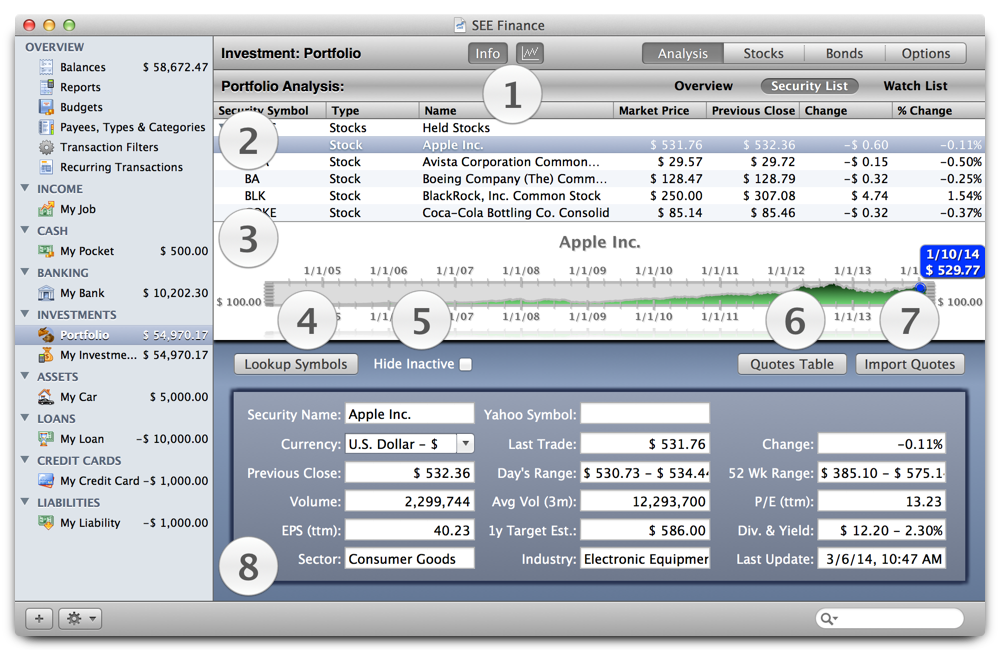1000x650 pixels.
Task: Click the Previous Close column header
Action: coord(753,110)
